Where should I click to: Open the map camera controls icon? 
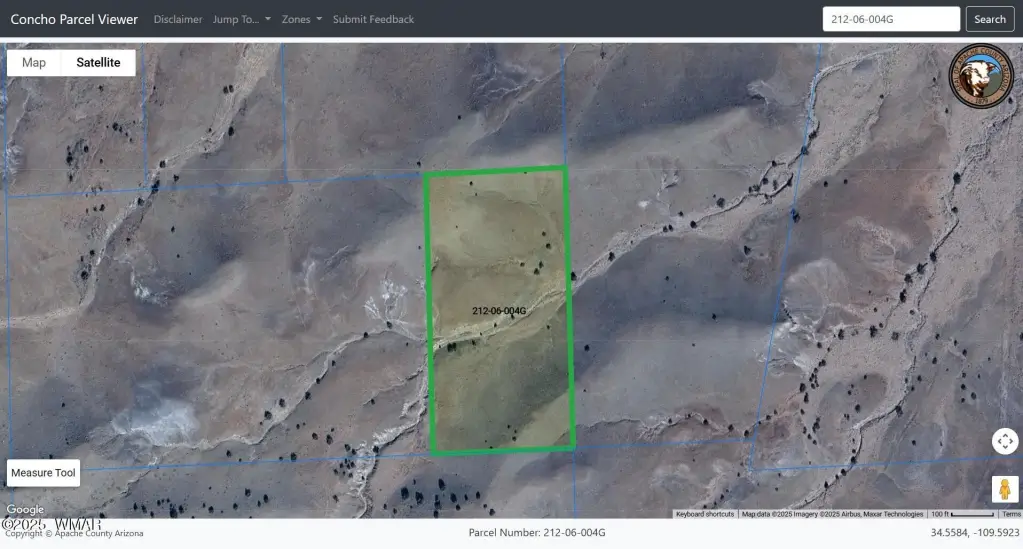click(x=1004, y=441)
